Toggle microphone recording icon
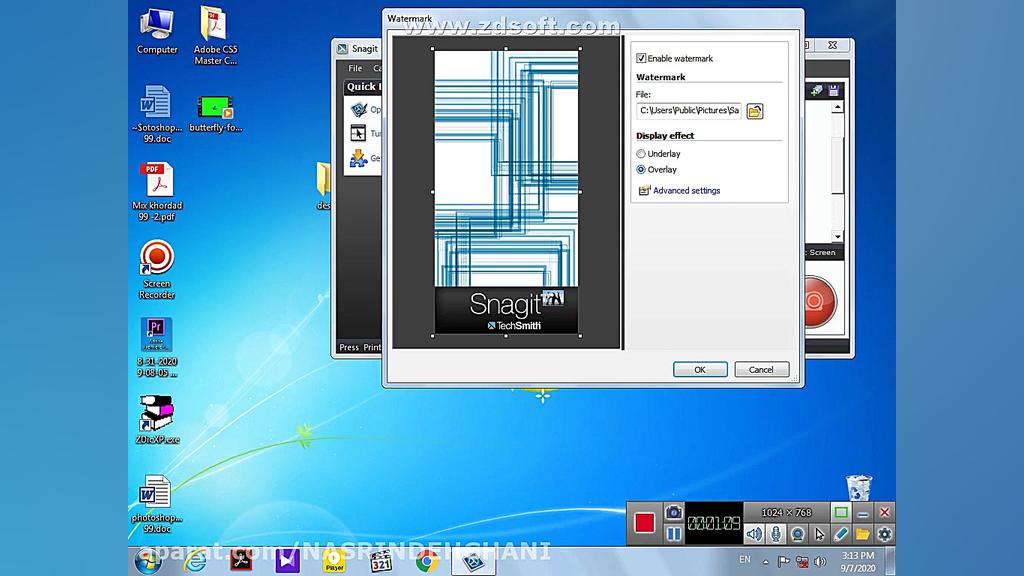 pos(776,534)
